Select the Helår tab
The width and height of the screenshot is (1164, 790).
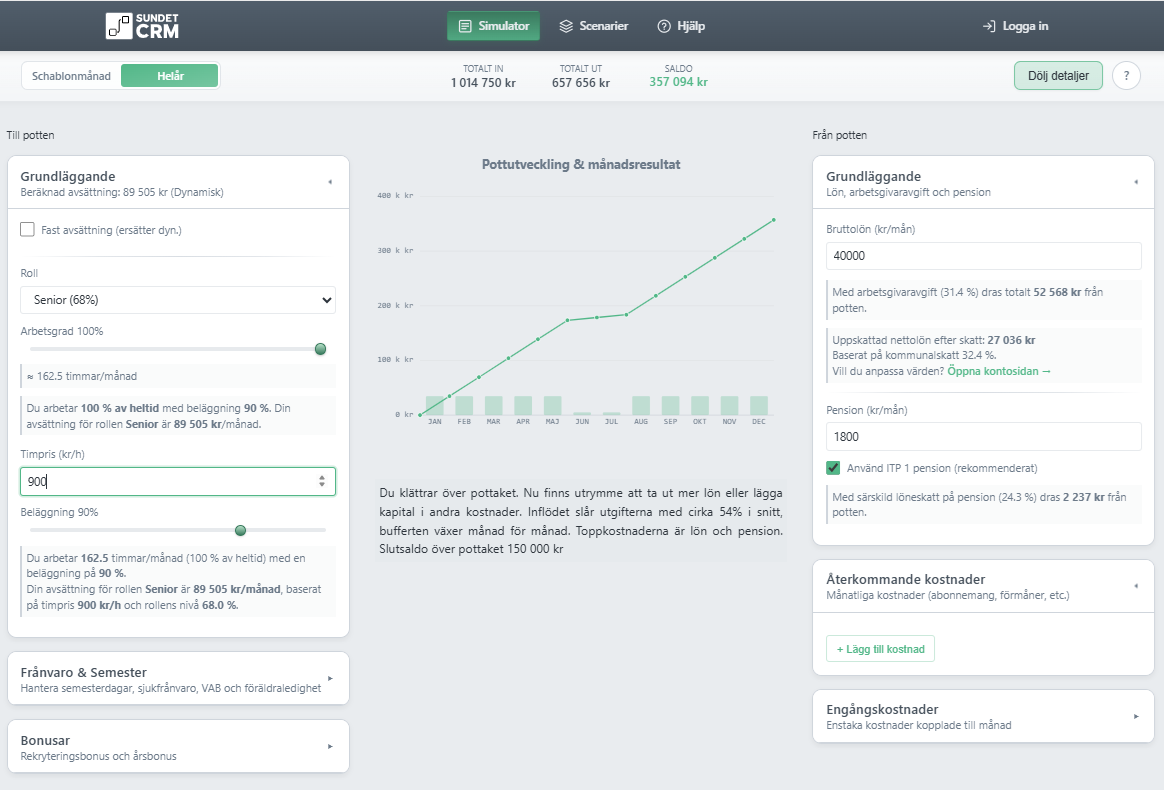pyautogui.click(x=169, y=75)
